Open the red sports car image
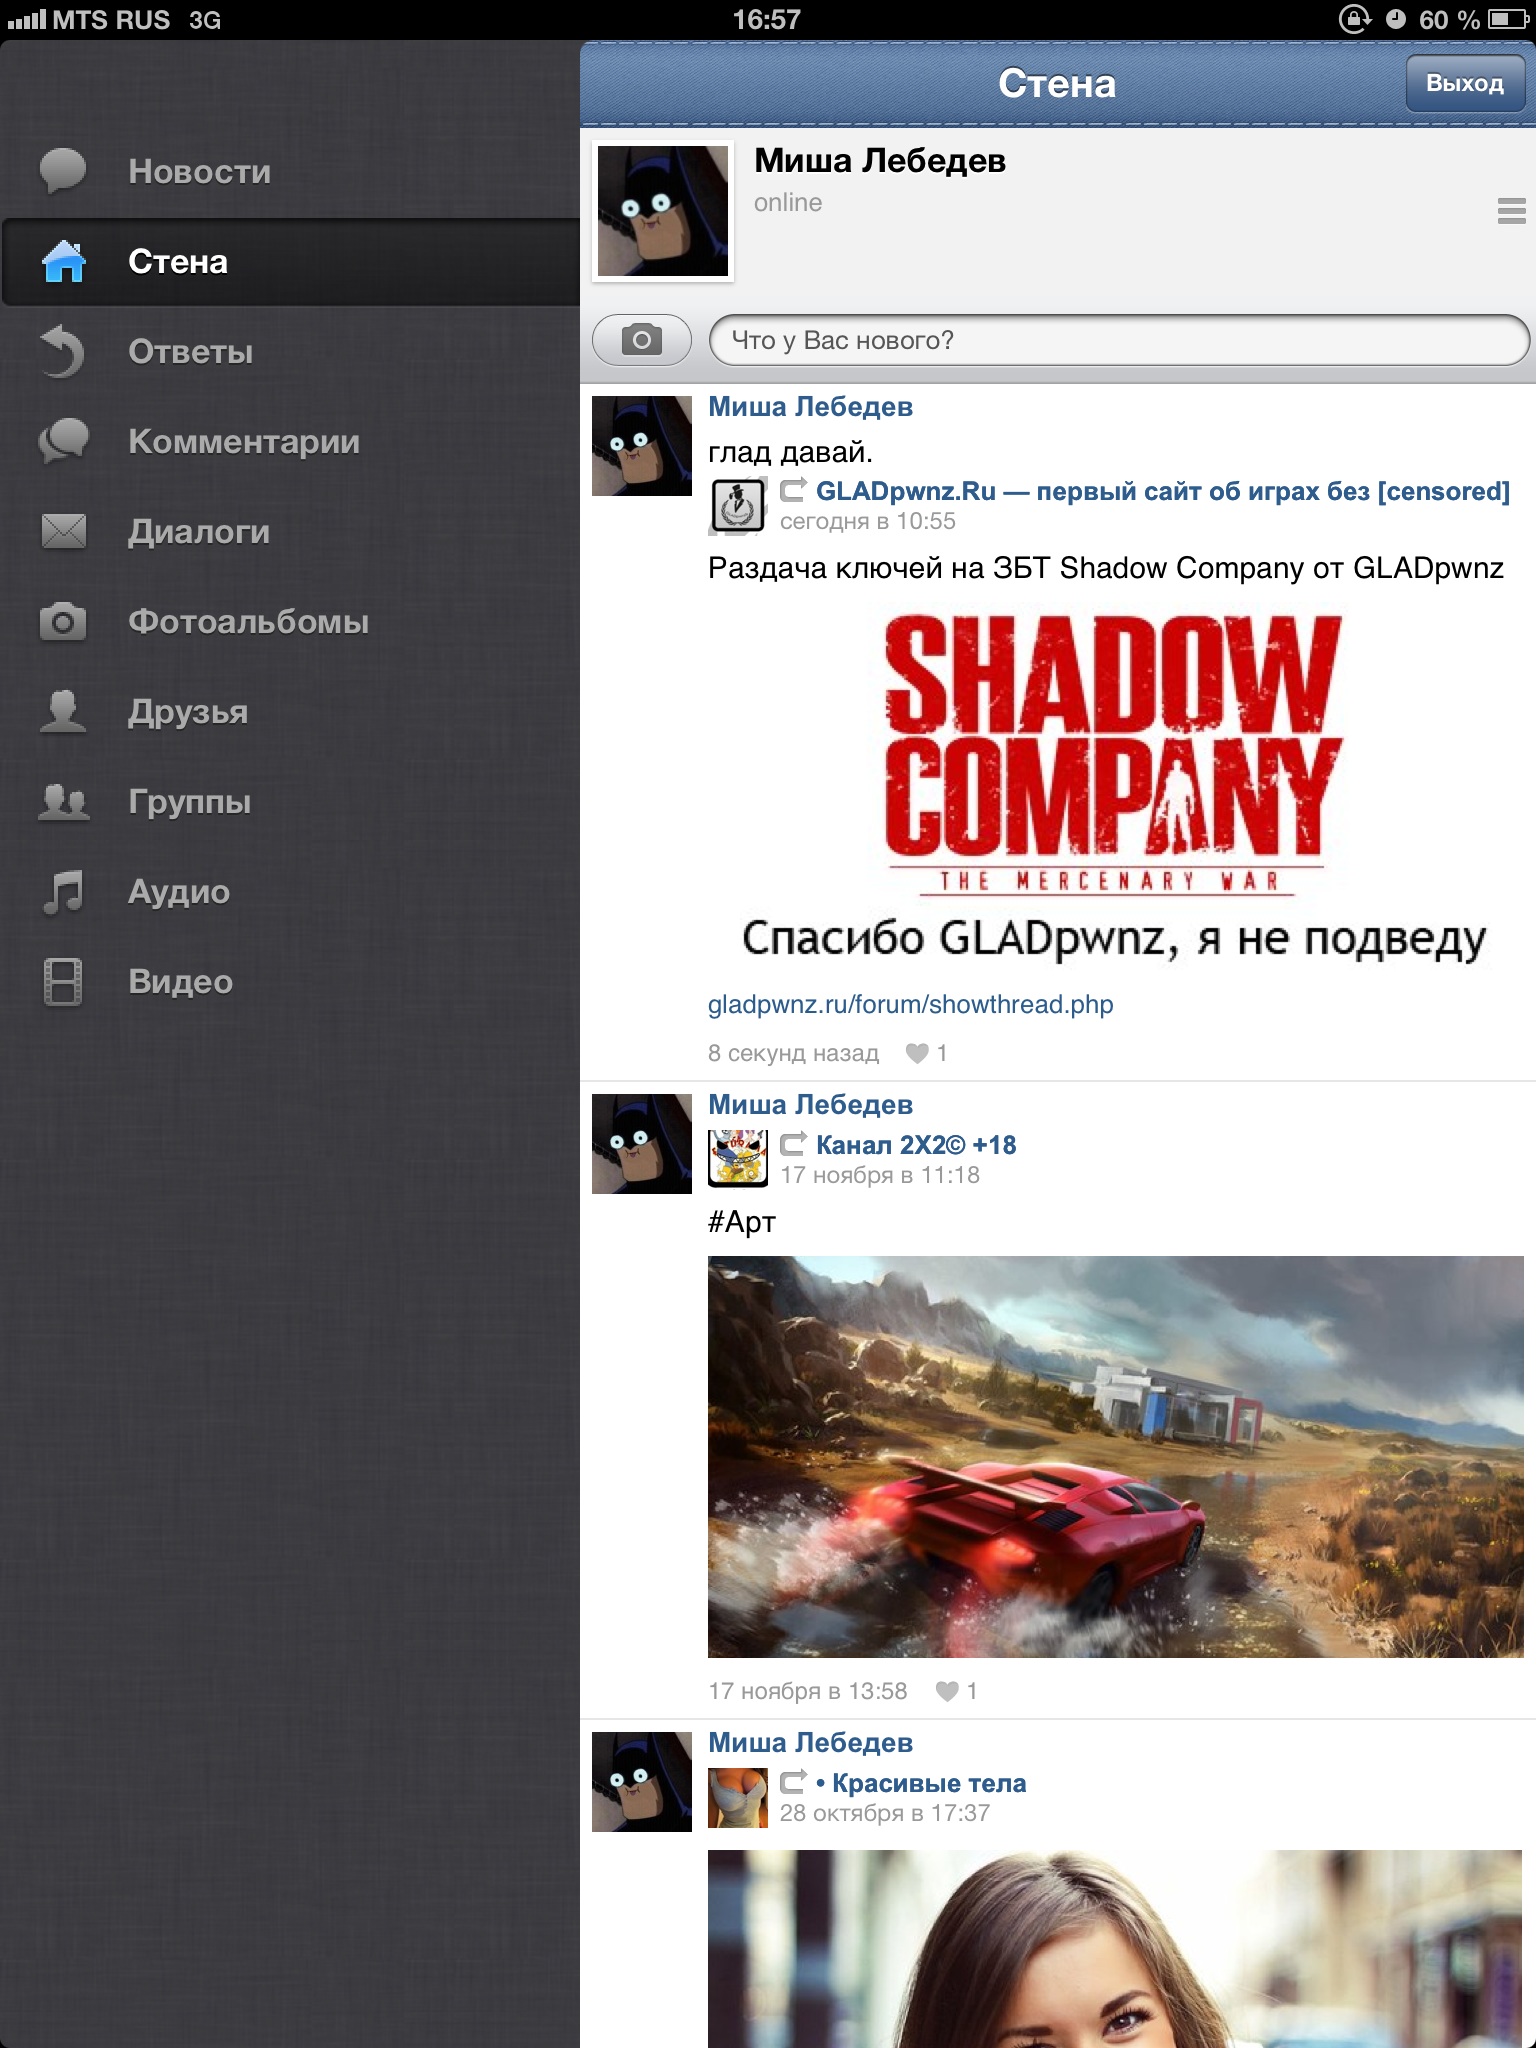The width and height of the screenshot is (1536, 2048). tap(1115, 1456)
